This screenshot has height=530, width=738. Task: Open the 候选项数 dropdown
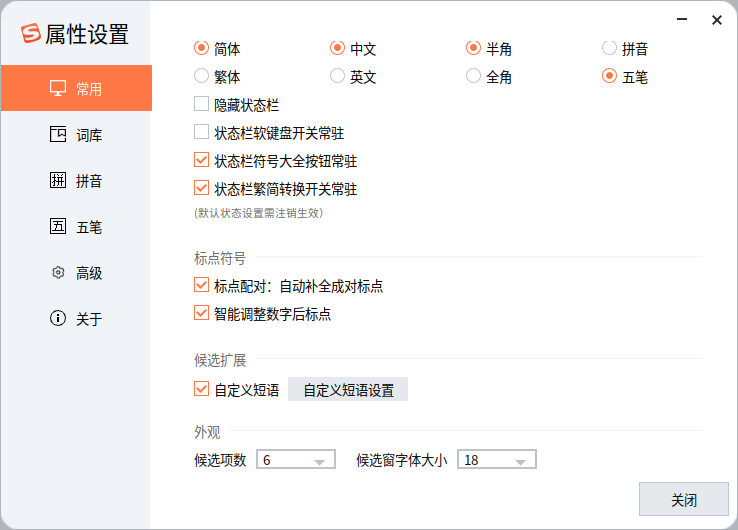click(x=296, y=459)
